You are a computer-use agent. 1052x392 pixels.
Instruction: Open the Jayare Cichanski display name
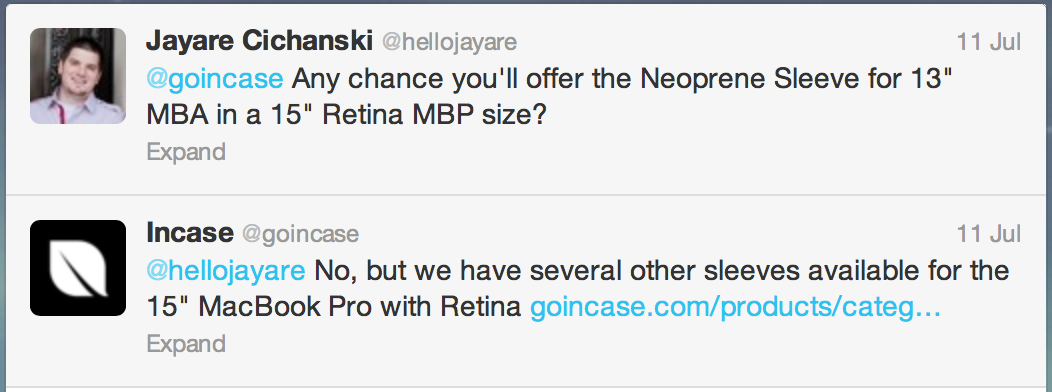click(x=259, y=42)
